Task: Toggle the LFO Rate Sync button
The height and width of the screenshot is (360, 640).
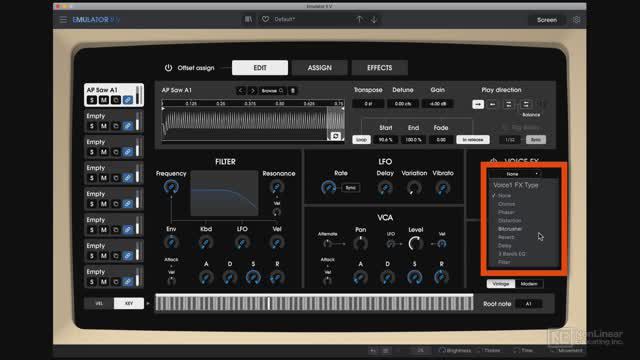Action: pos(351,188)
